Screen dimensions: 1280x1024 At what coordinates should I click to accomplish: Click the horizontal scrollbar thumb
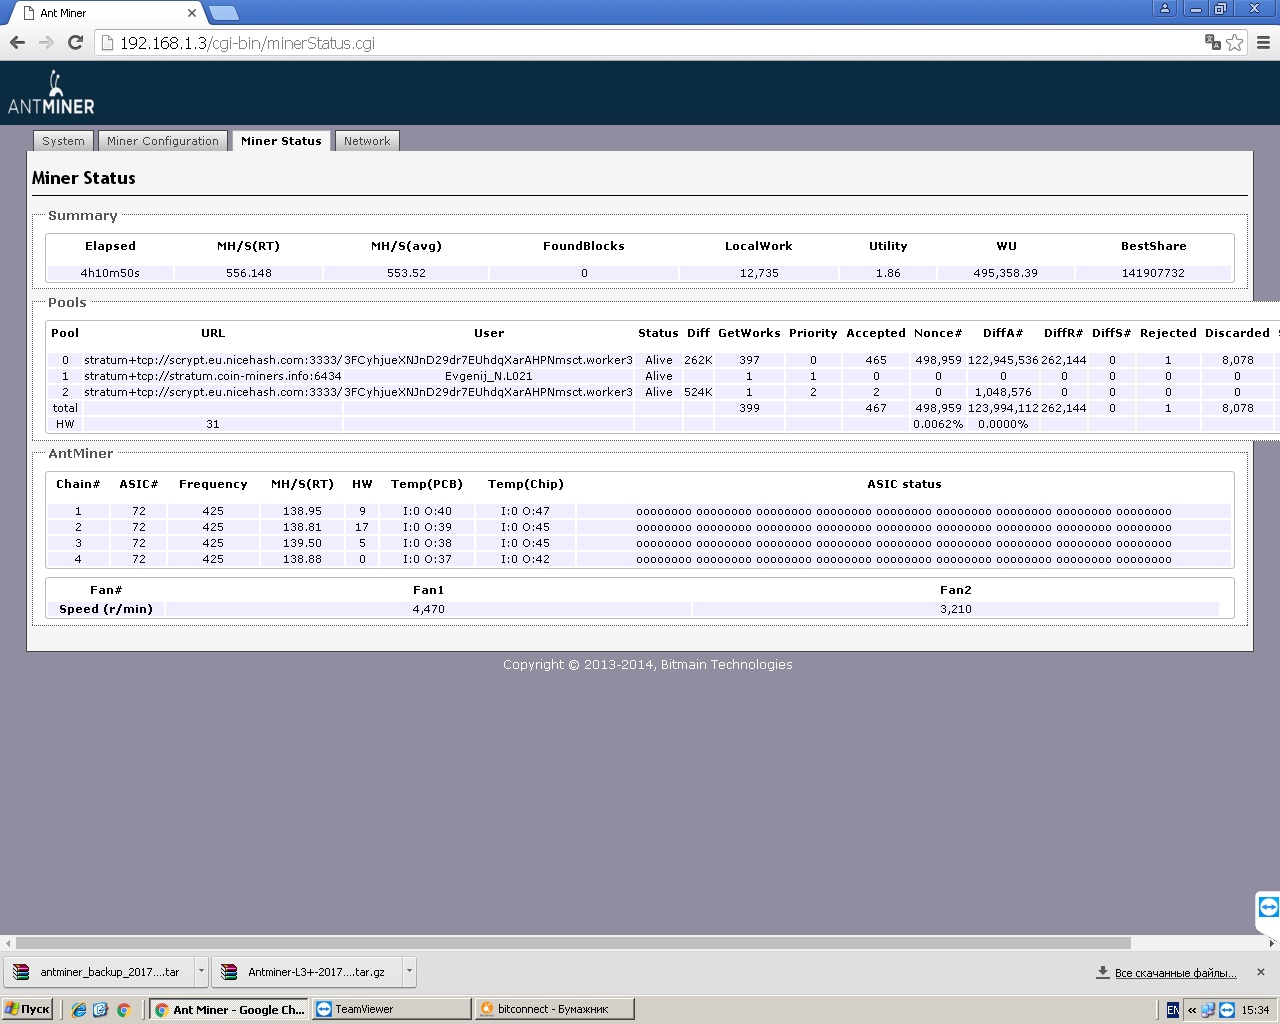[573, 942]
